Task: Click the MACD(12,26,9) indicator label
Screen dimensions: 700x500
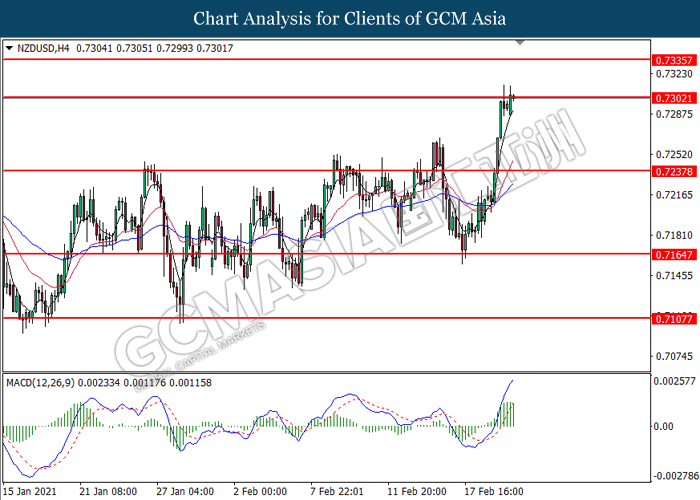Action: (x=41, y=383)
